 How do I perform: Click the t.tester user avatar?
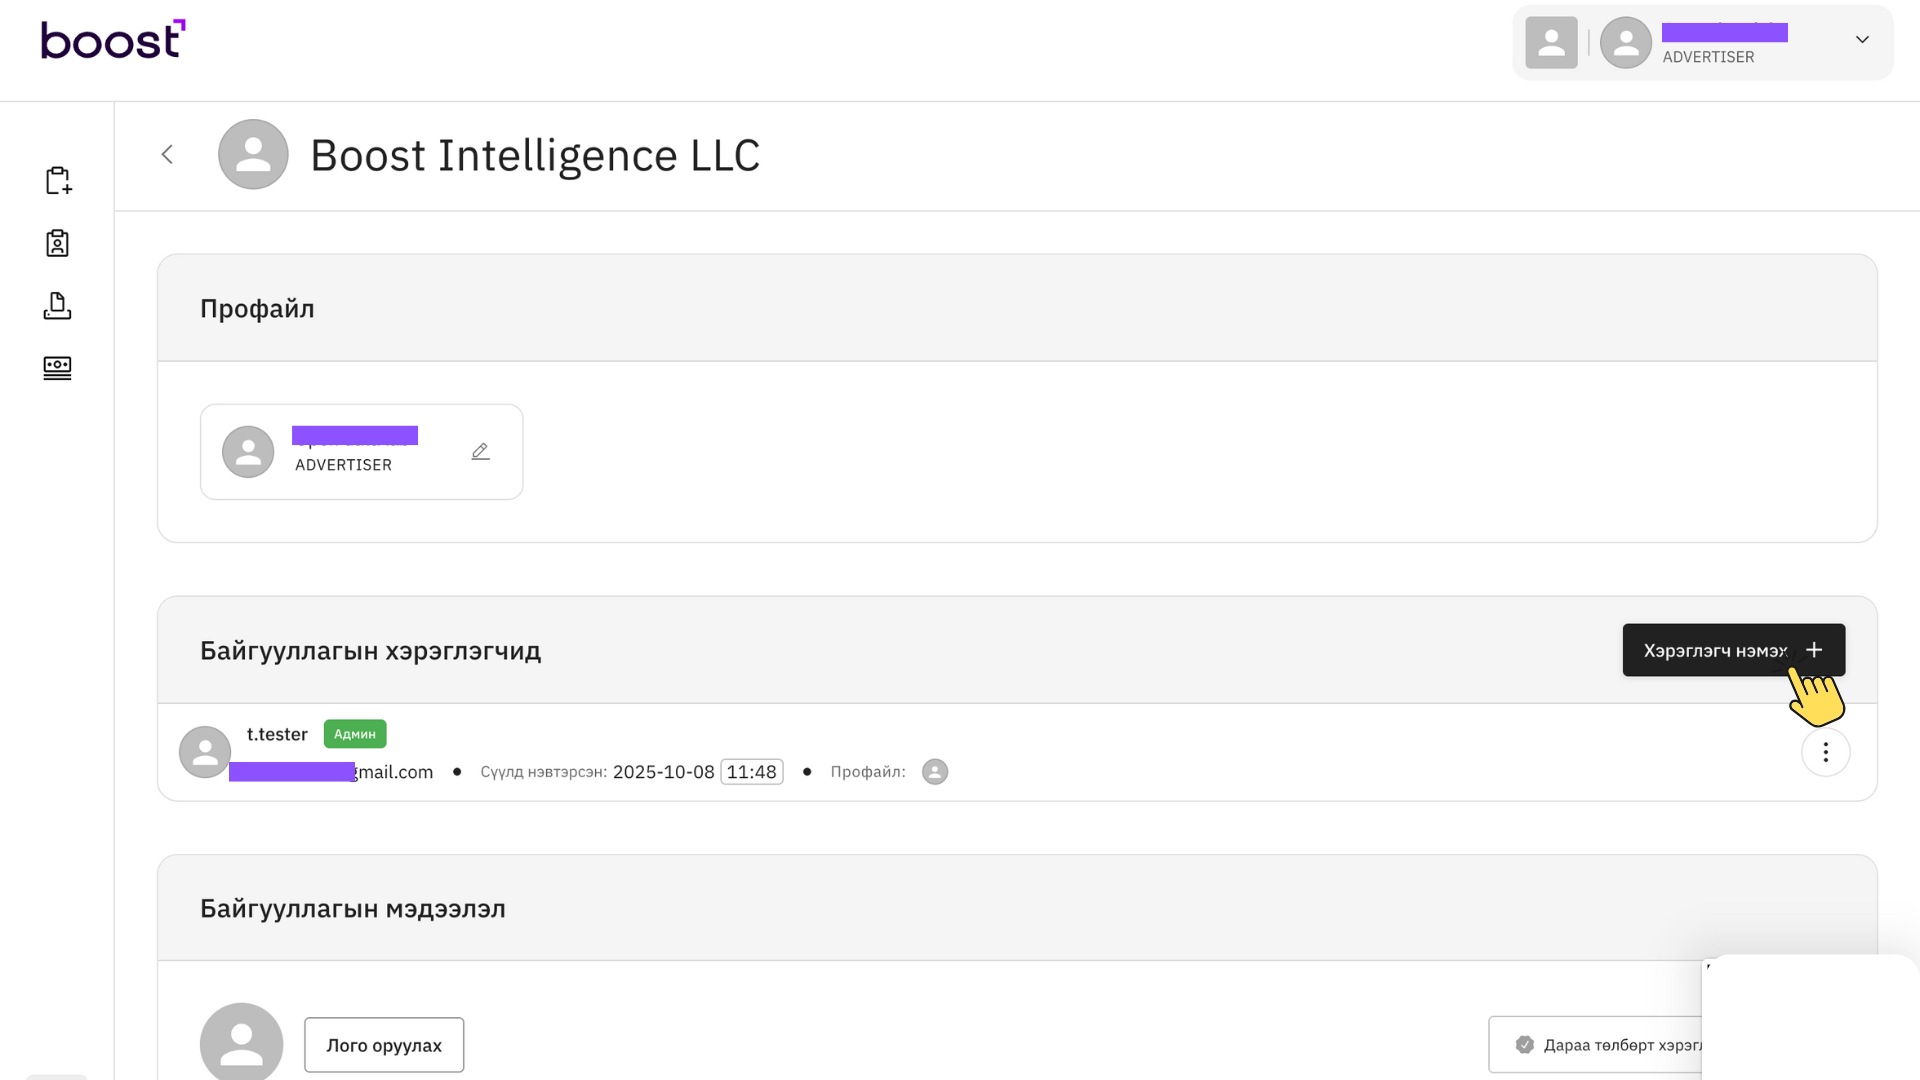(x=205, y=753)
